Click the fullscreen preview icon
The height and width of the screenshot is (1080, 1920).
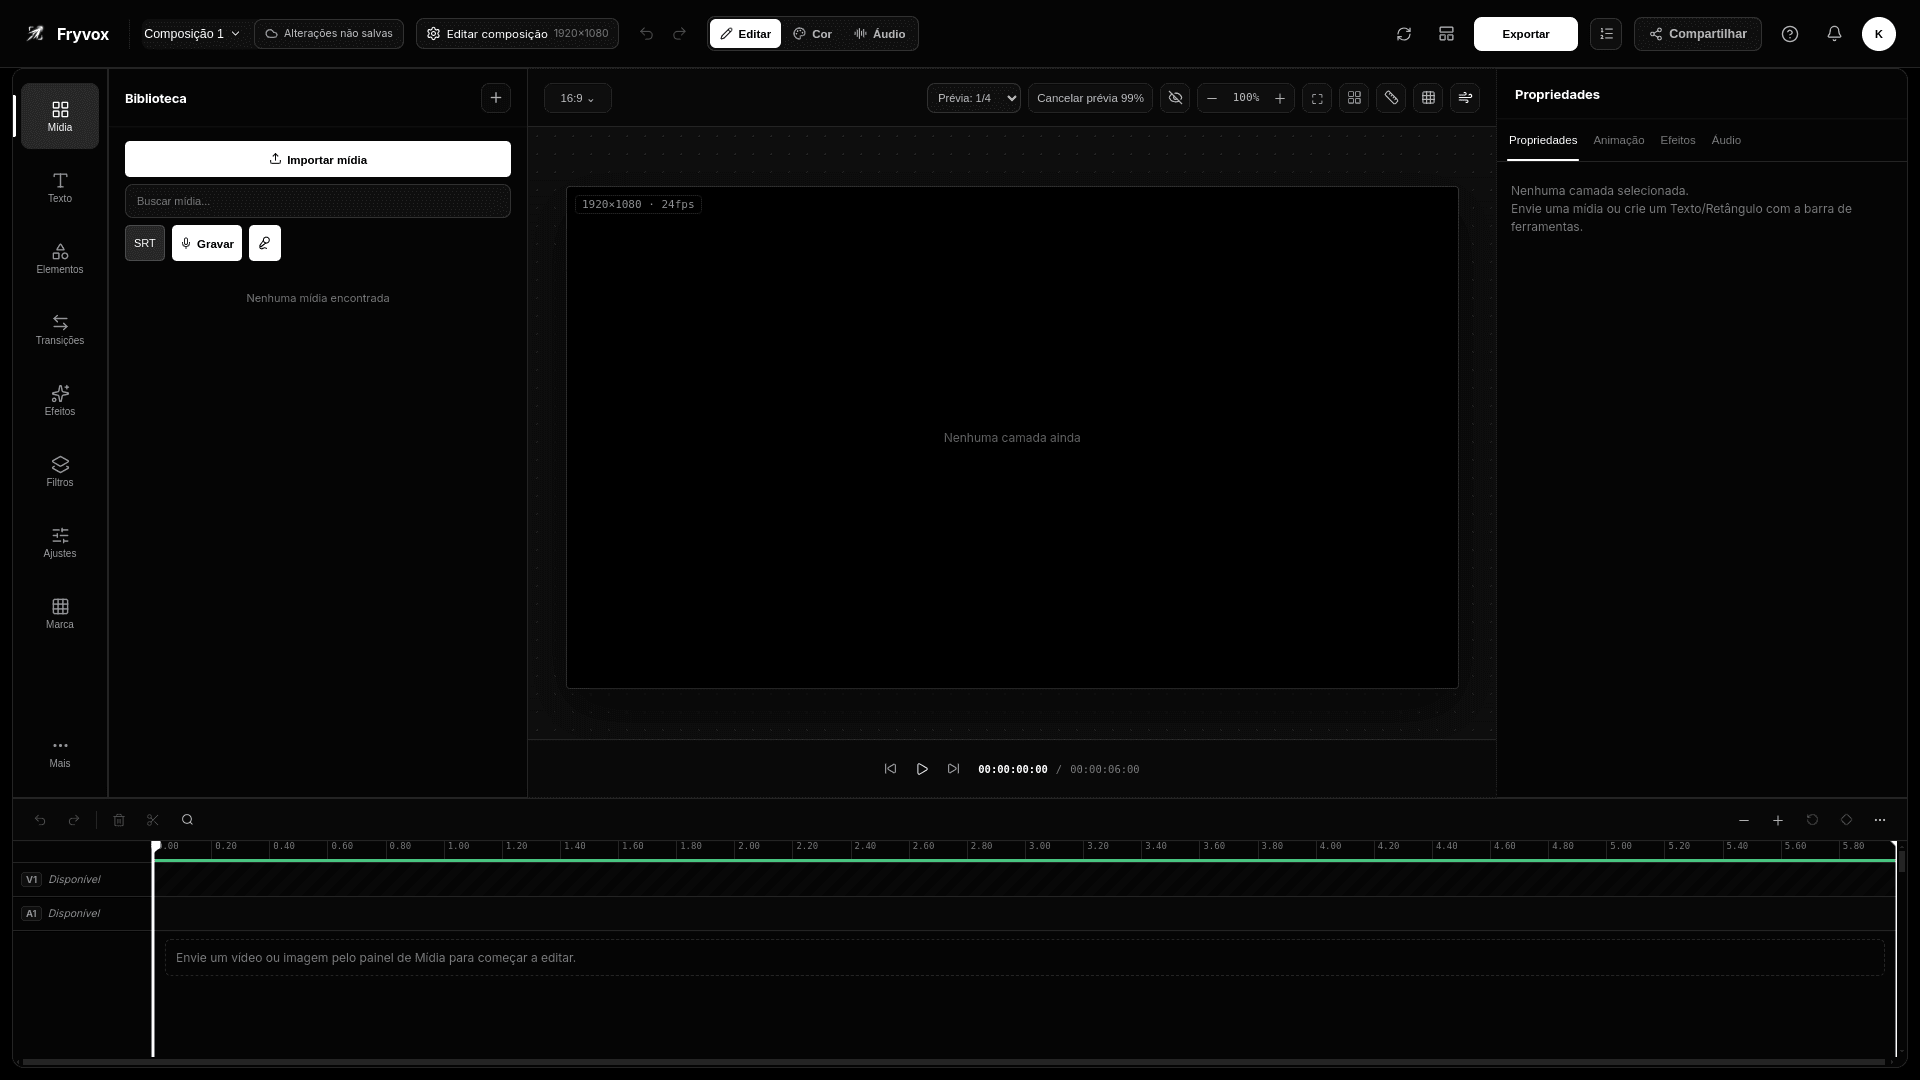(1317, 98)
